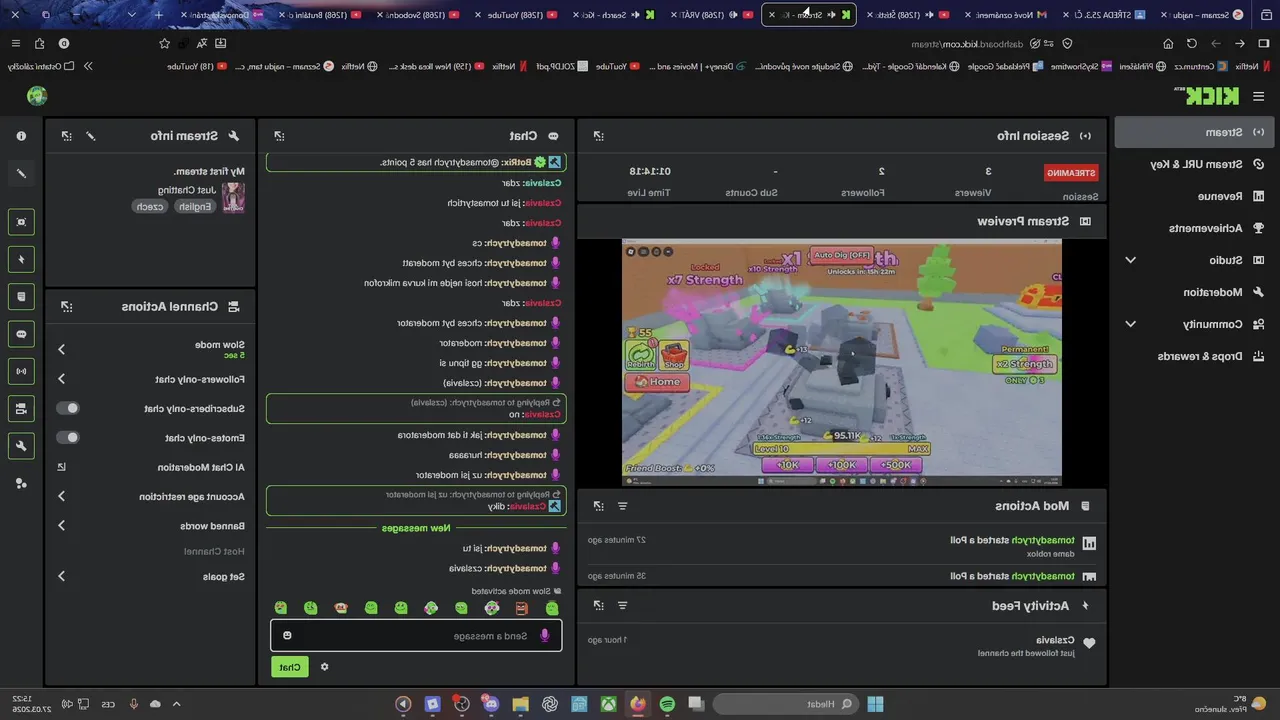Filter the Activity Feed list

(x=622, y=605)
